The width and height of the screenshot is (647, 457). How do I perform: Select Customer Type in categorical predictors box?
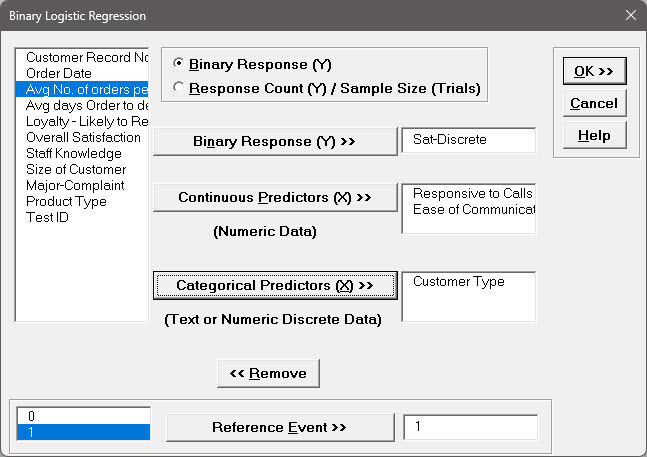(x=459, y=282)
